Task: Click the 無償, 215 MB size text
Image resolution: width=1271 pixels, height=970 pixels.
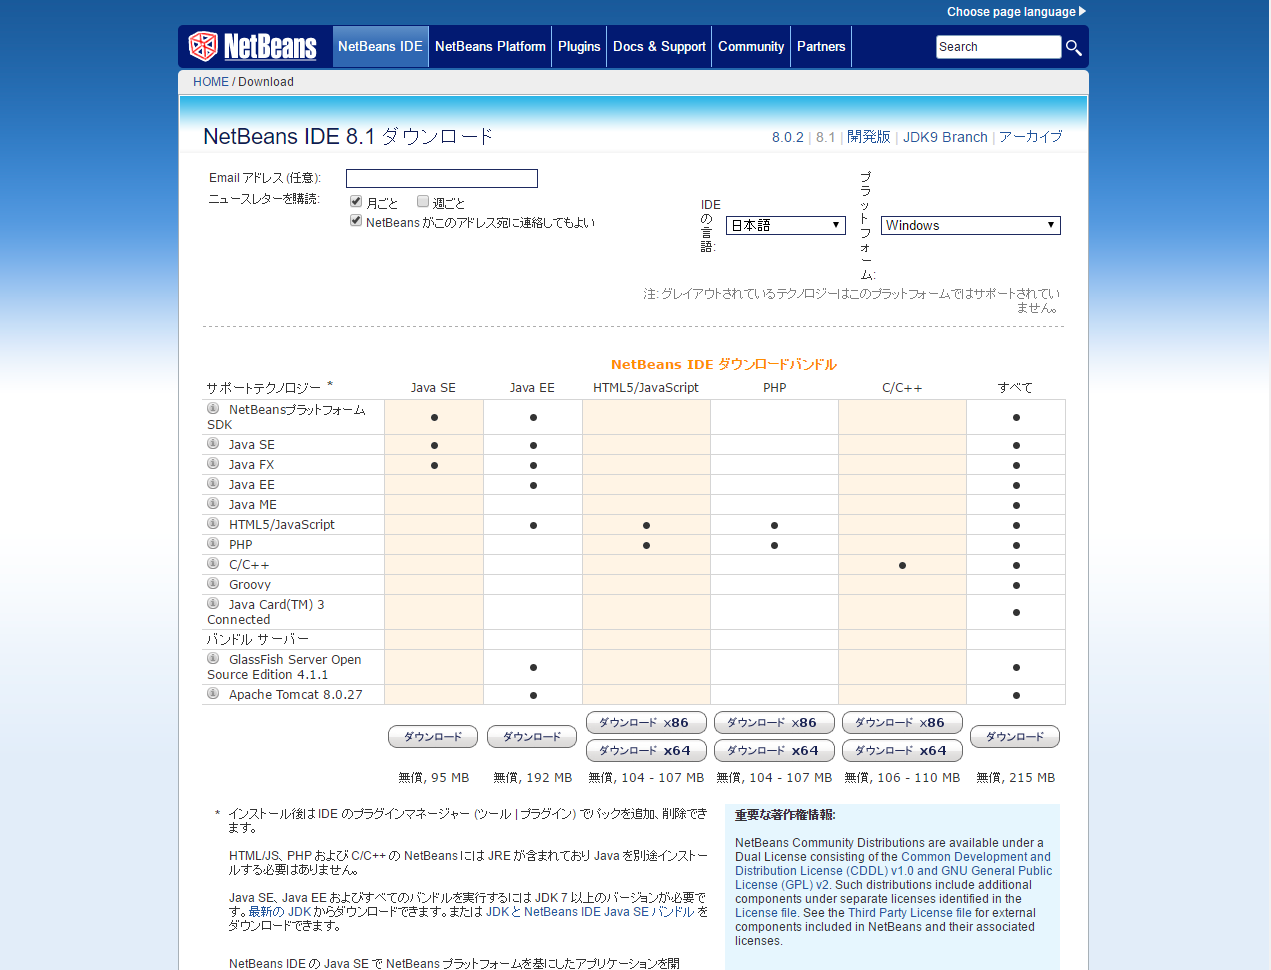Action: [1016, 778]
